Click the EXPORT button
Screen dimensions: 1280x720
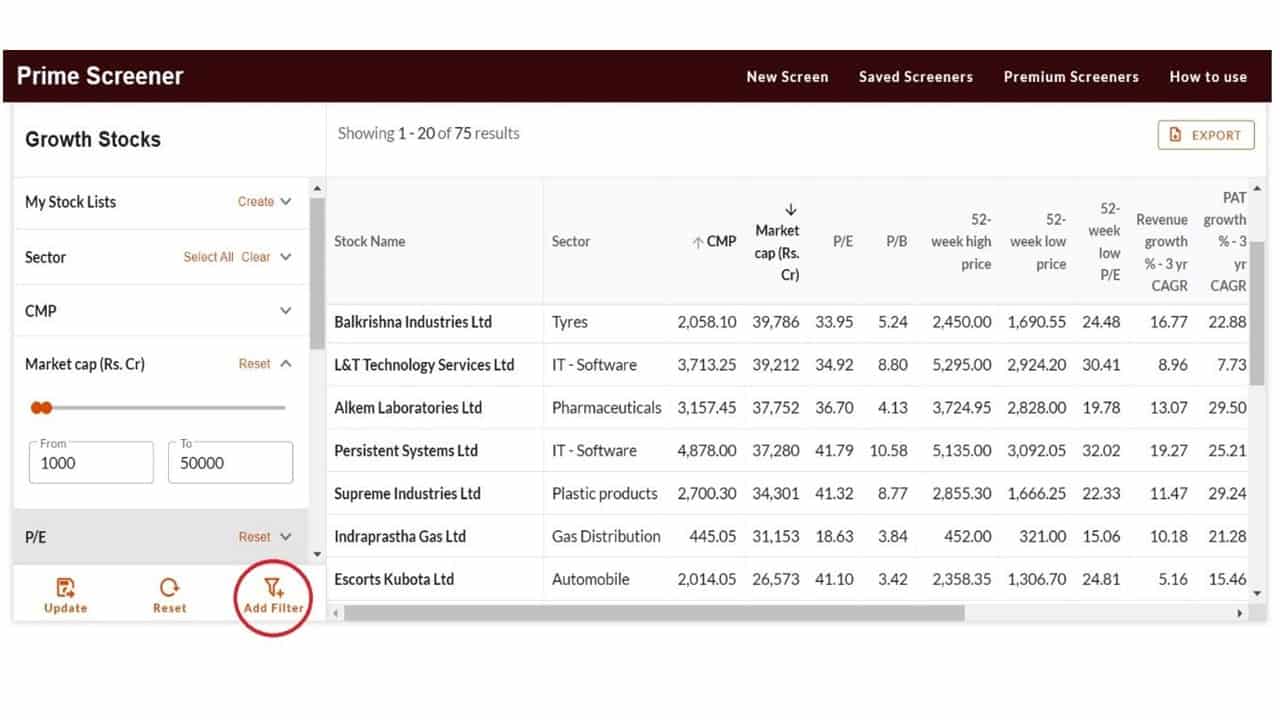(x=1206, y=135)
